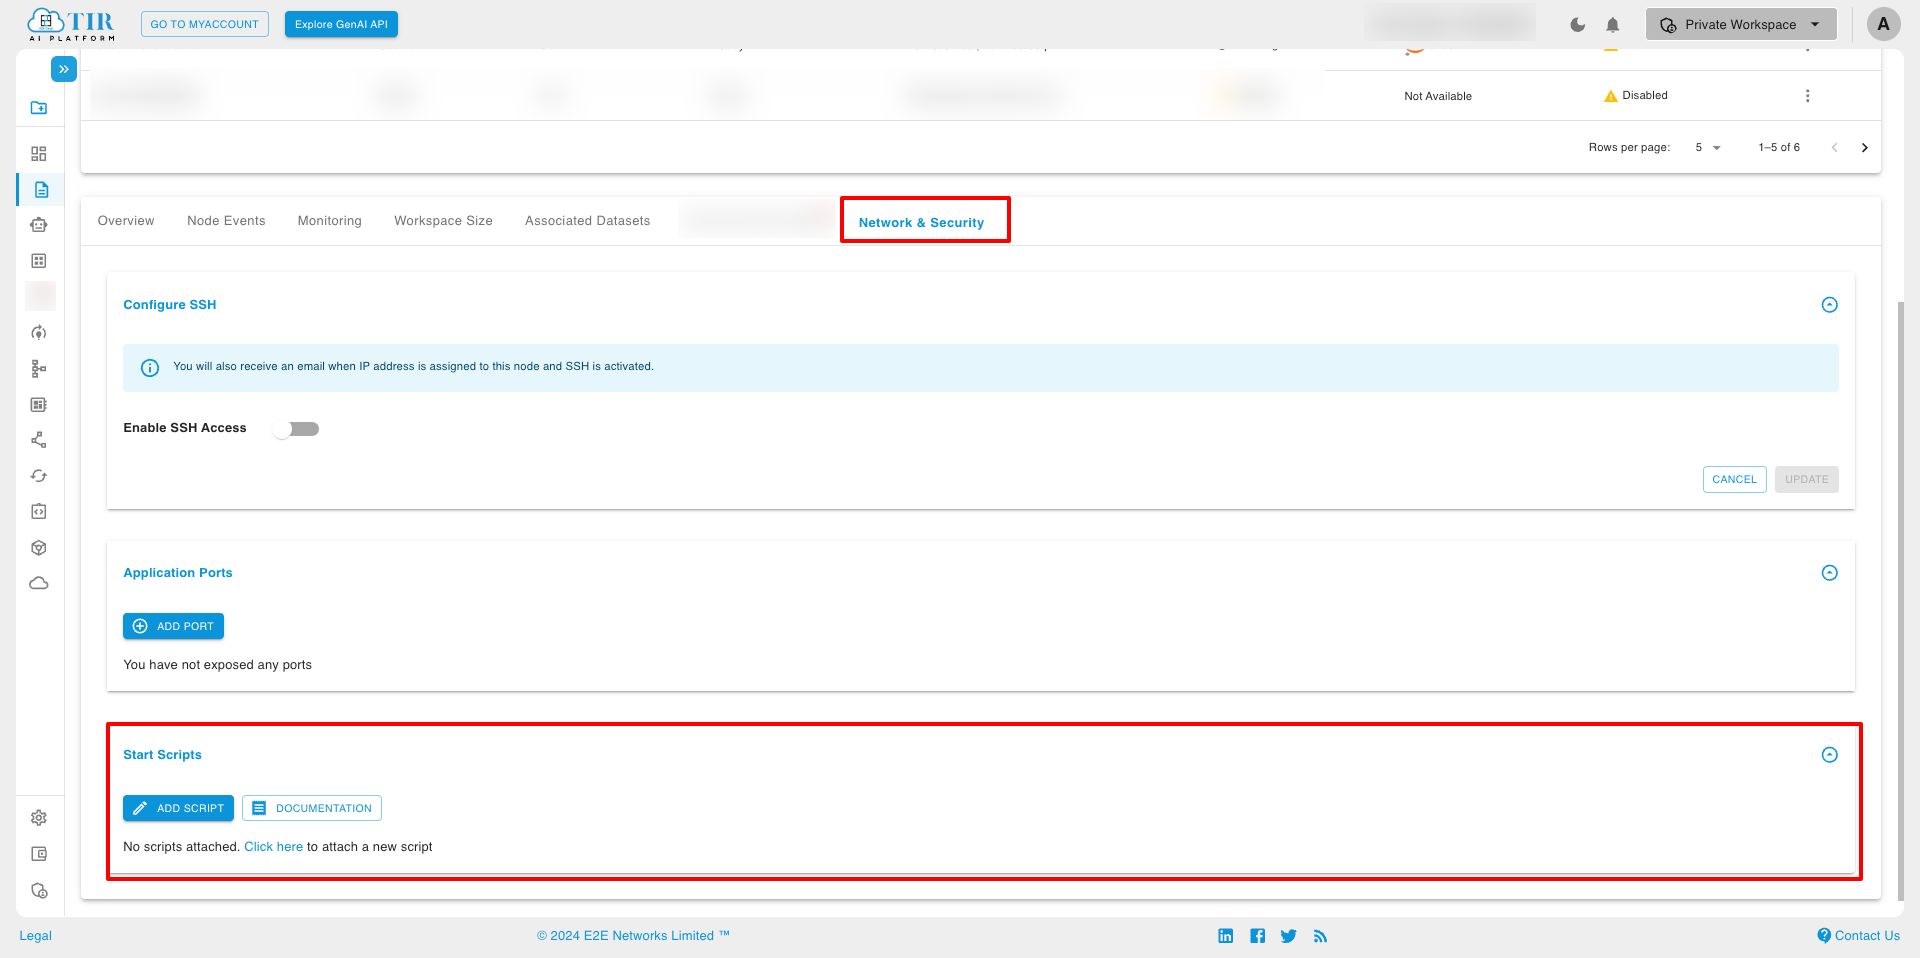The height and width of the screenshot is (958, 1920).
Task: Open the Rows per page dropdown
Action: pyautogui.click(x=1708, y=148)
